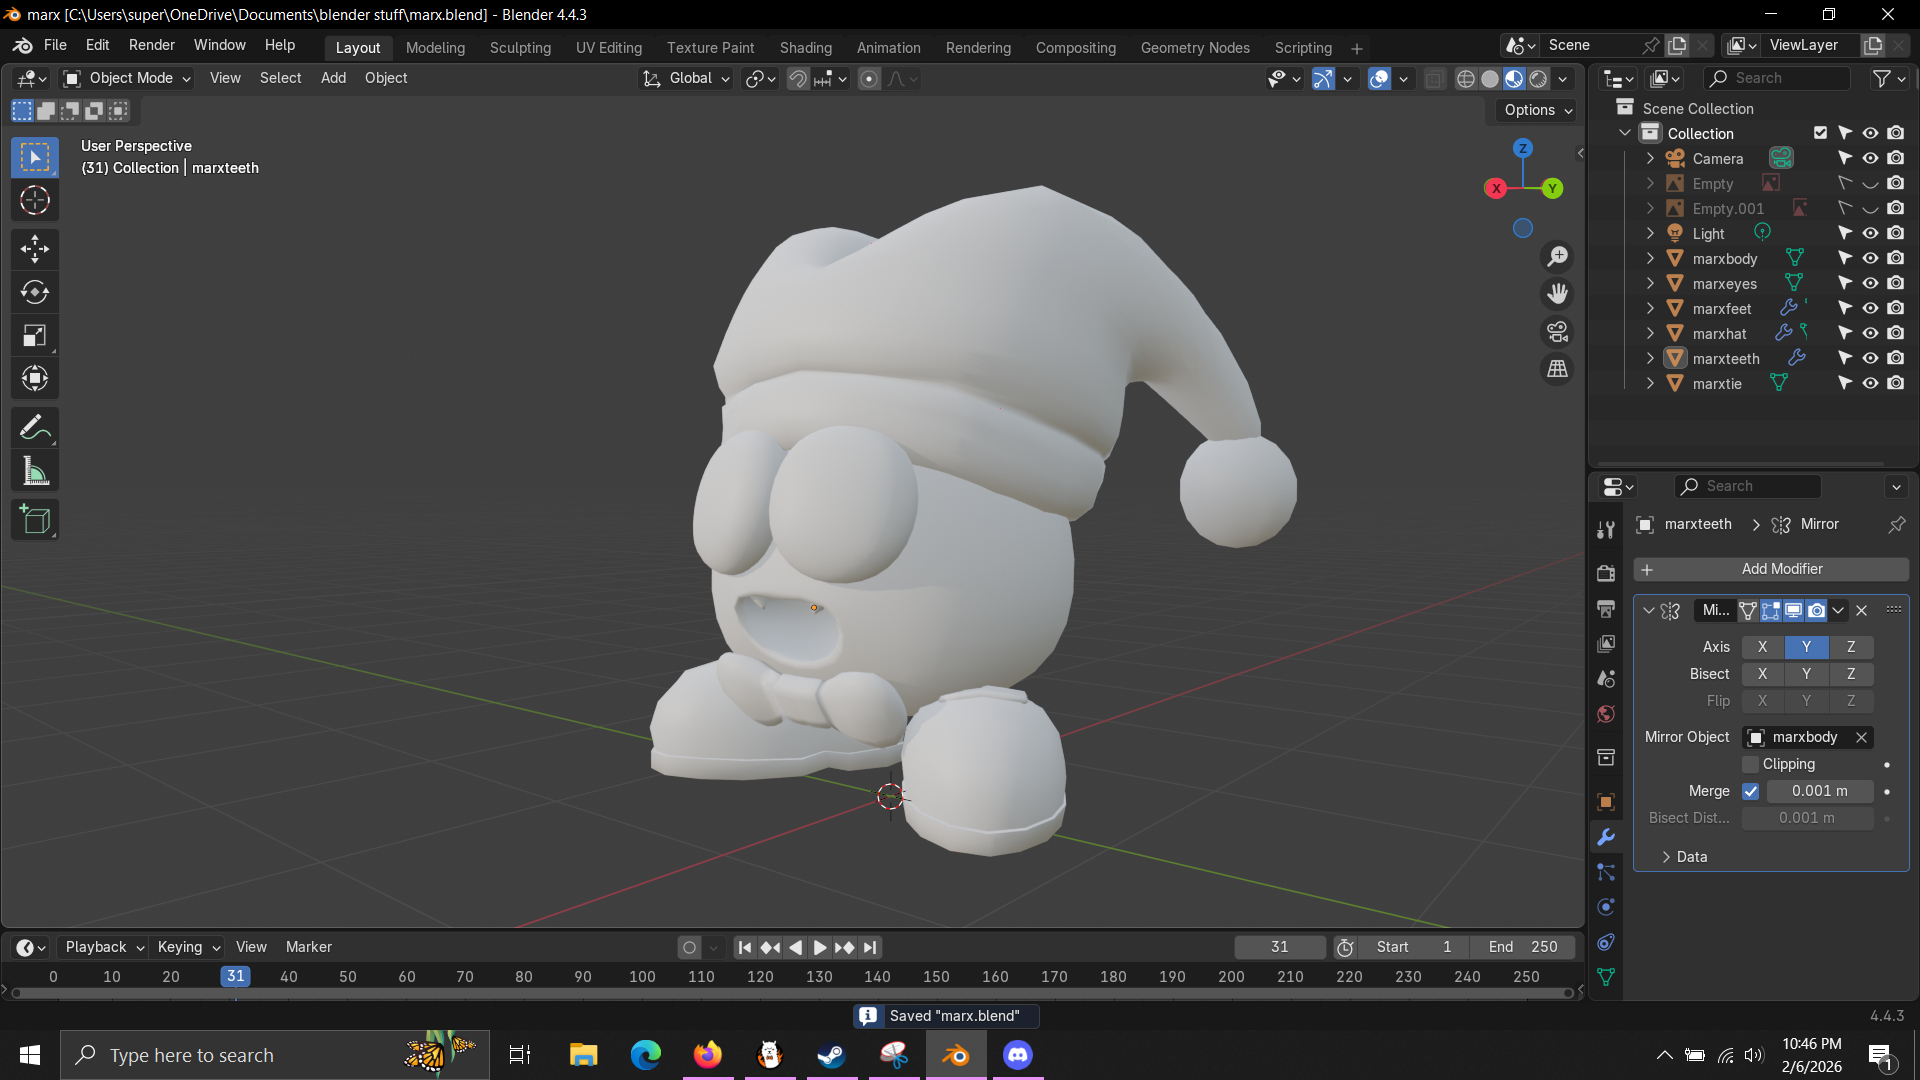Open the Object Mode dropdown
Image resolution: width=1920 pixels, height=1080 pixels.
(x=126, y=78)
